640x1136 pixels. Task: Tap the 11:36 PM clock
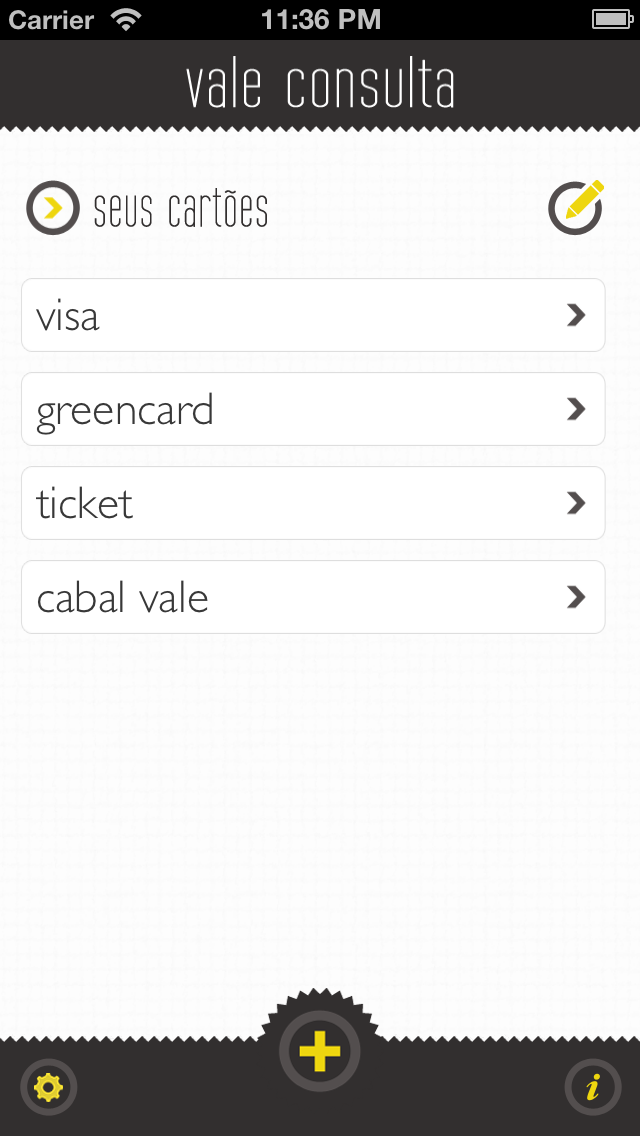click(320, 20)
